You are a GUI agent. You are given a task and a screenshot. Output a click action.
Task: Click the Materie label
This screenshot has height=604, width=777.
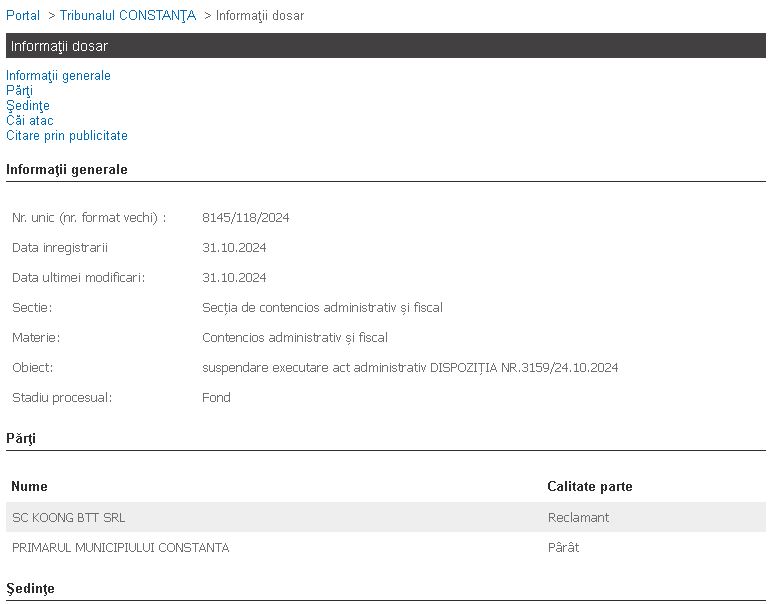[36, 337]
